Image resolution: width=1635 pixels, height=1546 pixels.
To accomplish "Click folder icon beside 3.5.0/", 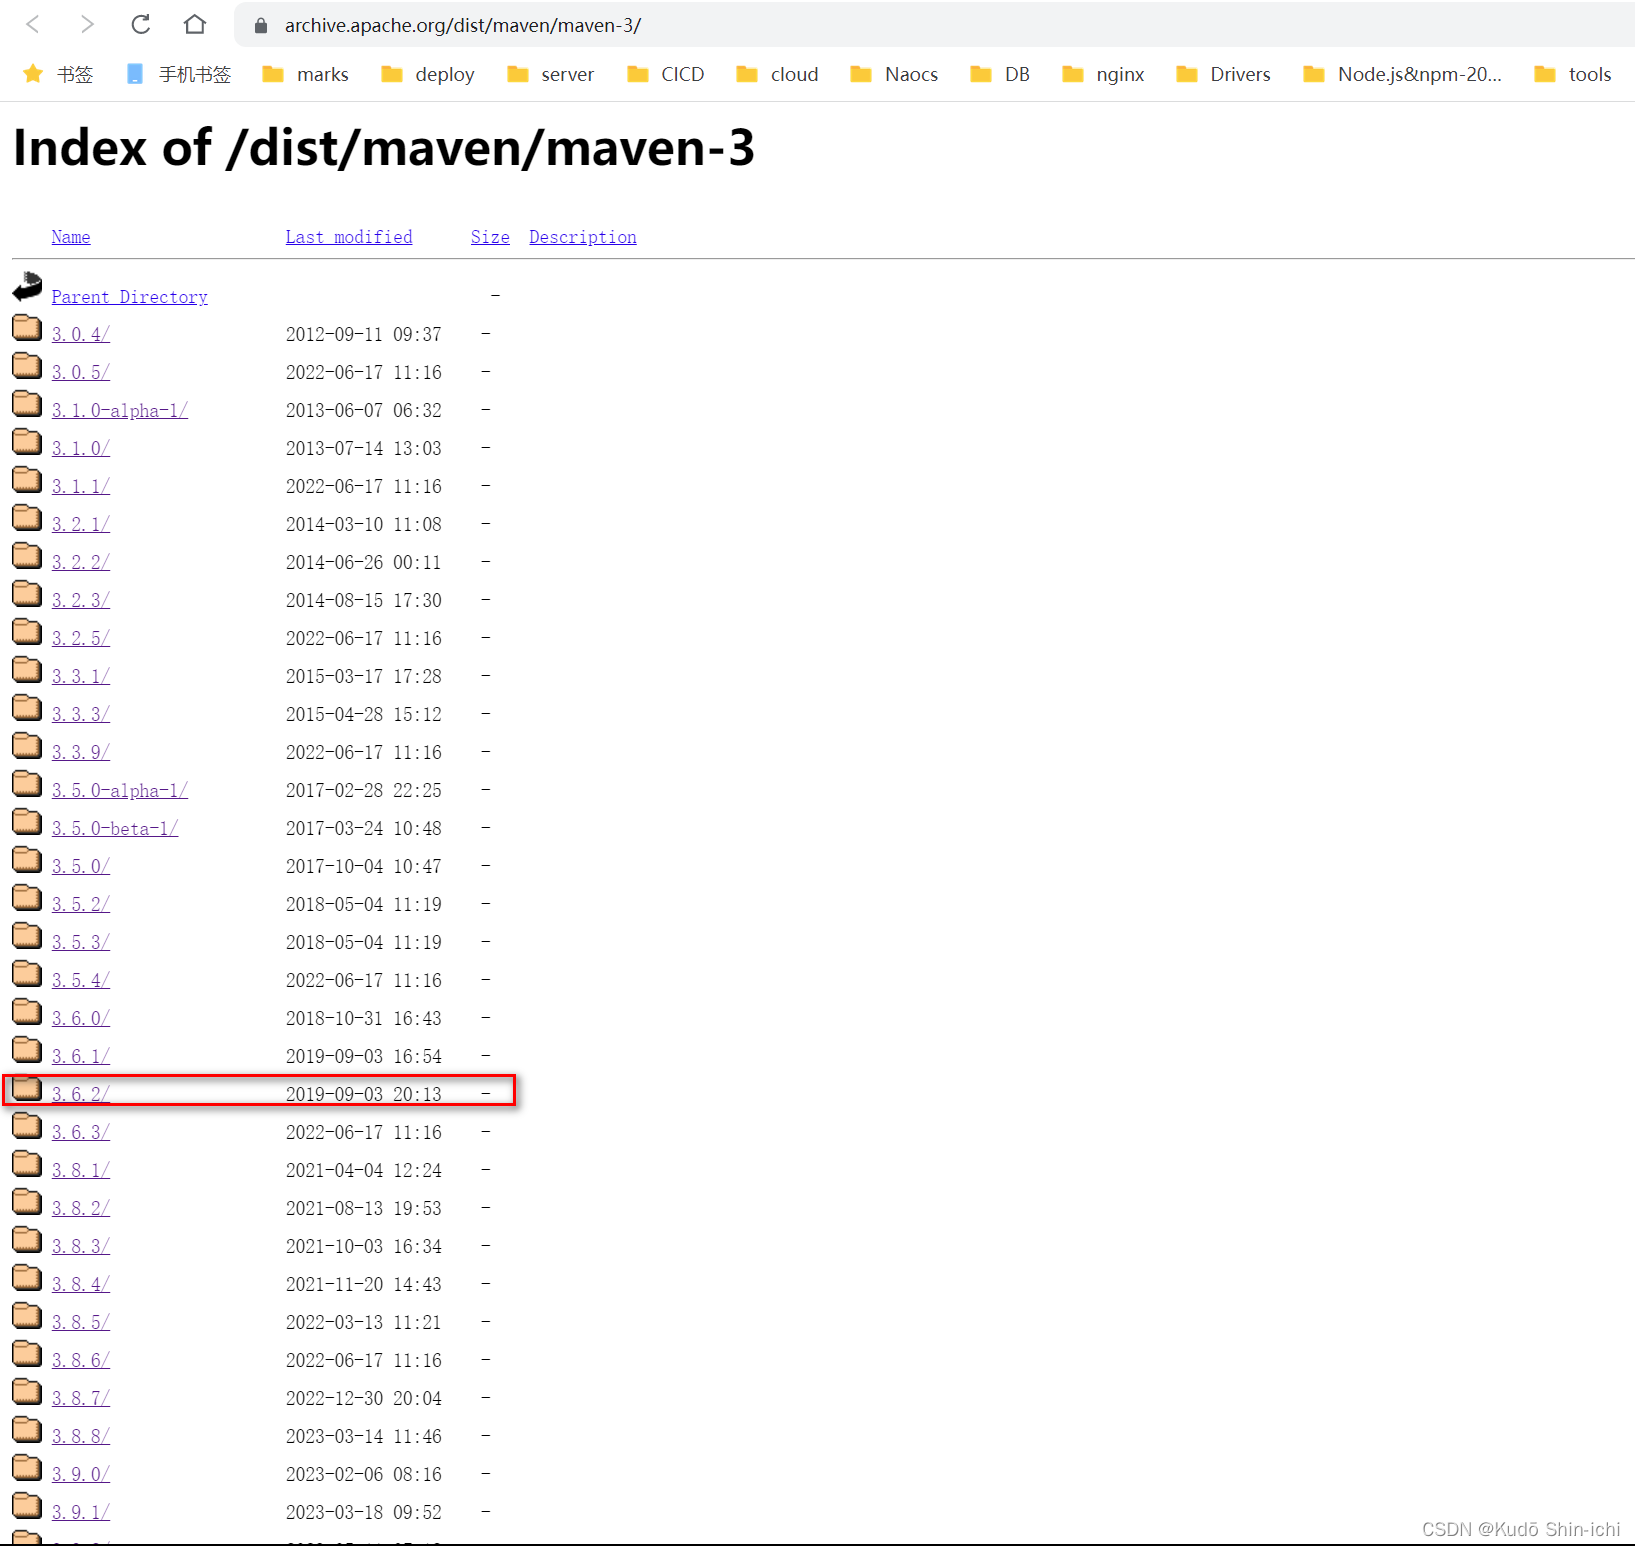I will [27, 859].
